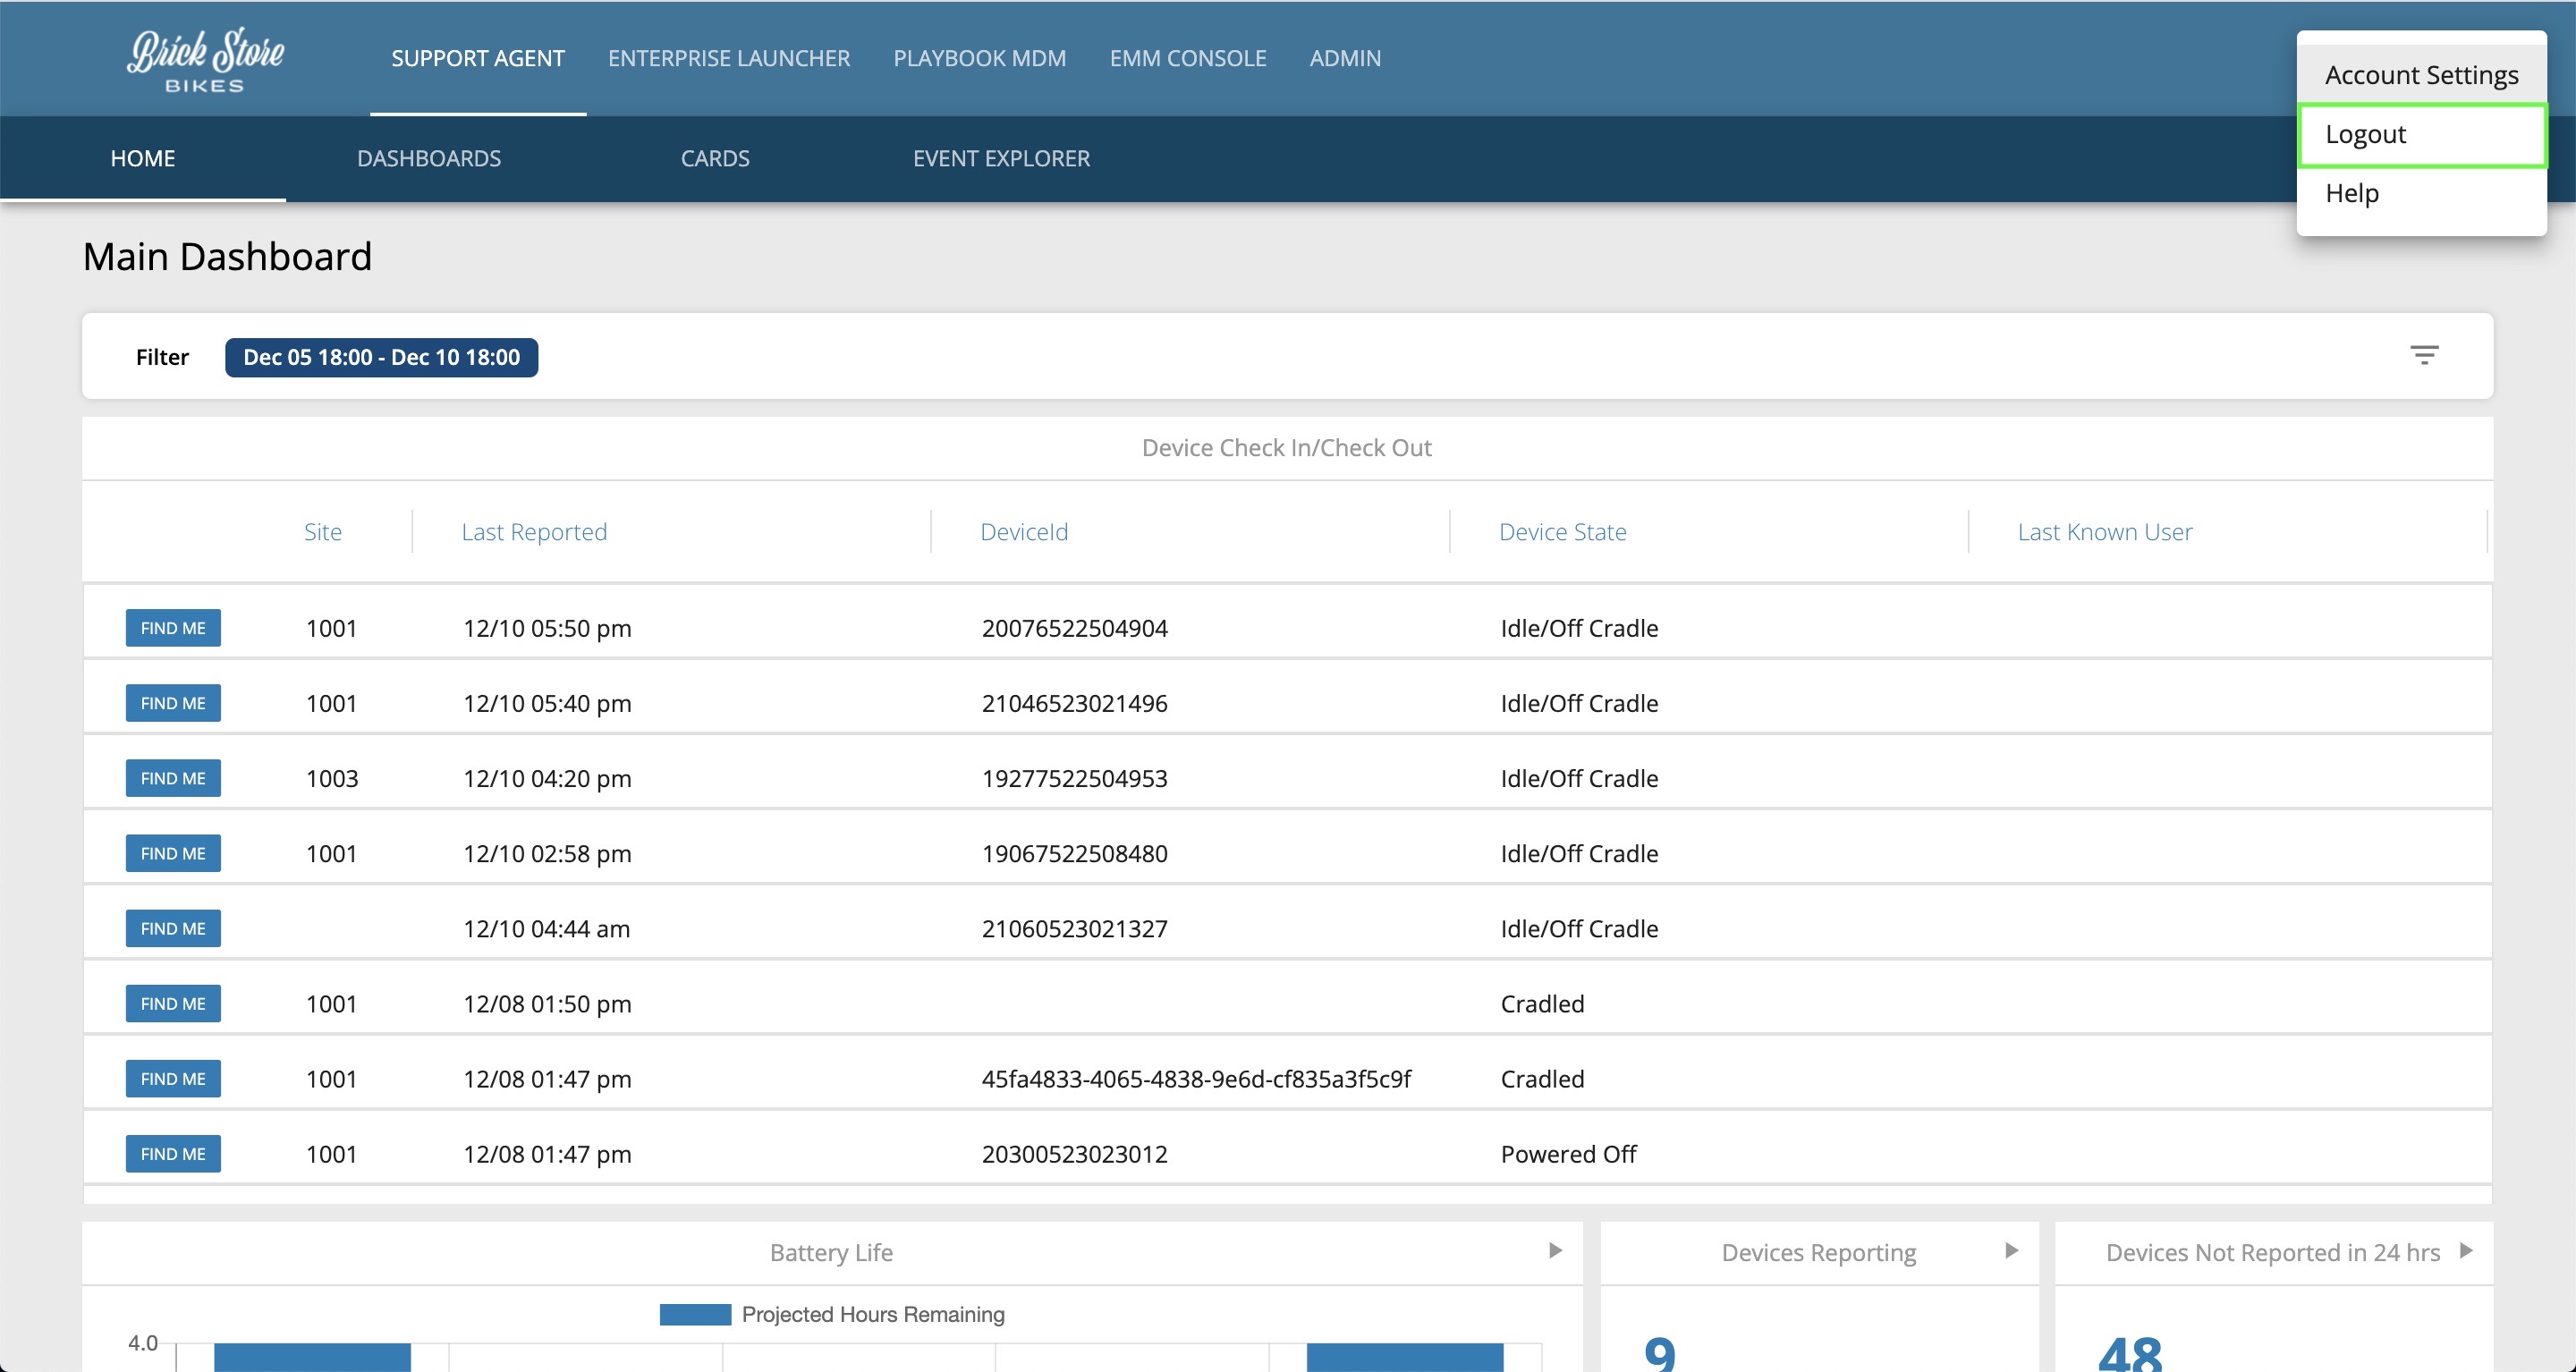
Task: Sort by Device State column header
Action: pos(1562,532)
